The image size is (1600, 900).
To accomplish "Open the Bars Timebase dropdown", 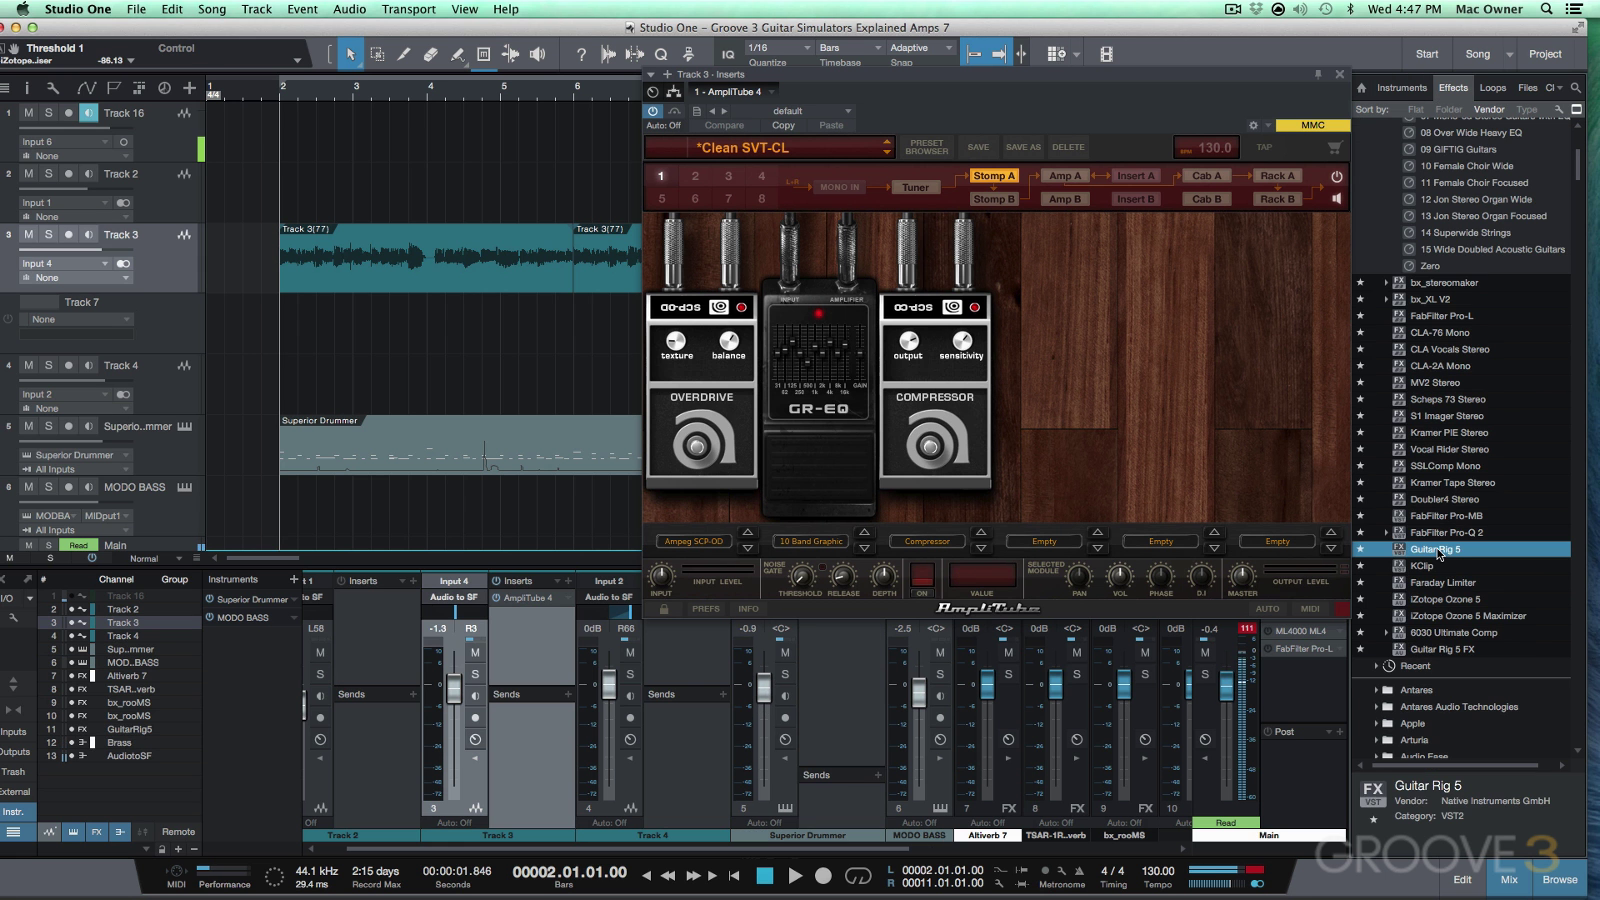I will pyautogui.click(x=850, y=48).
